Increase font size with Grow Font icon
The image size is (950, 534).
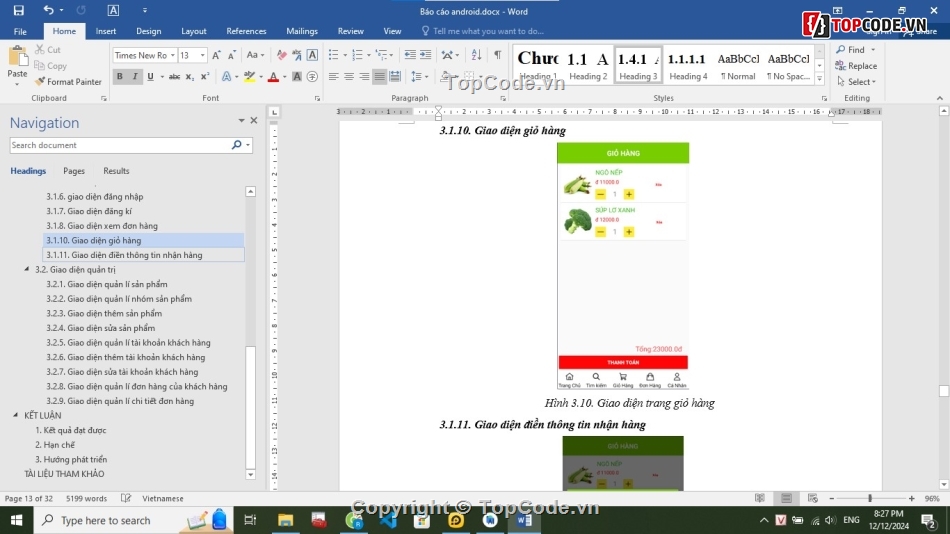[216, 55]
